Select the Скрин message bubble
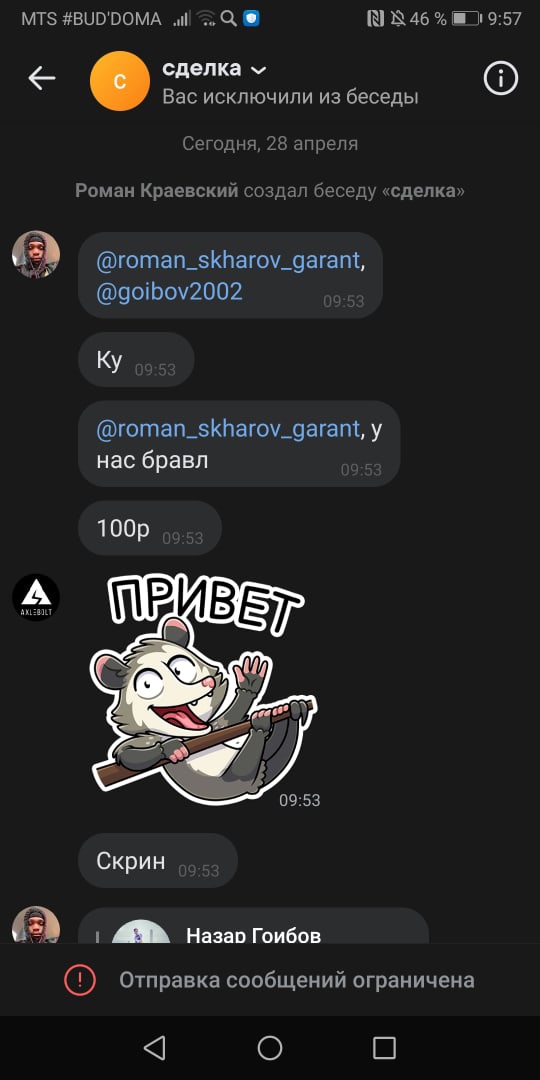This screenshot has height=1080, width=540. (158, 861)
